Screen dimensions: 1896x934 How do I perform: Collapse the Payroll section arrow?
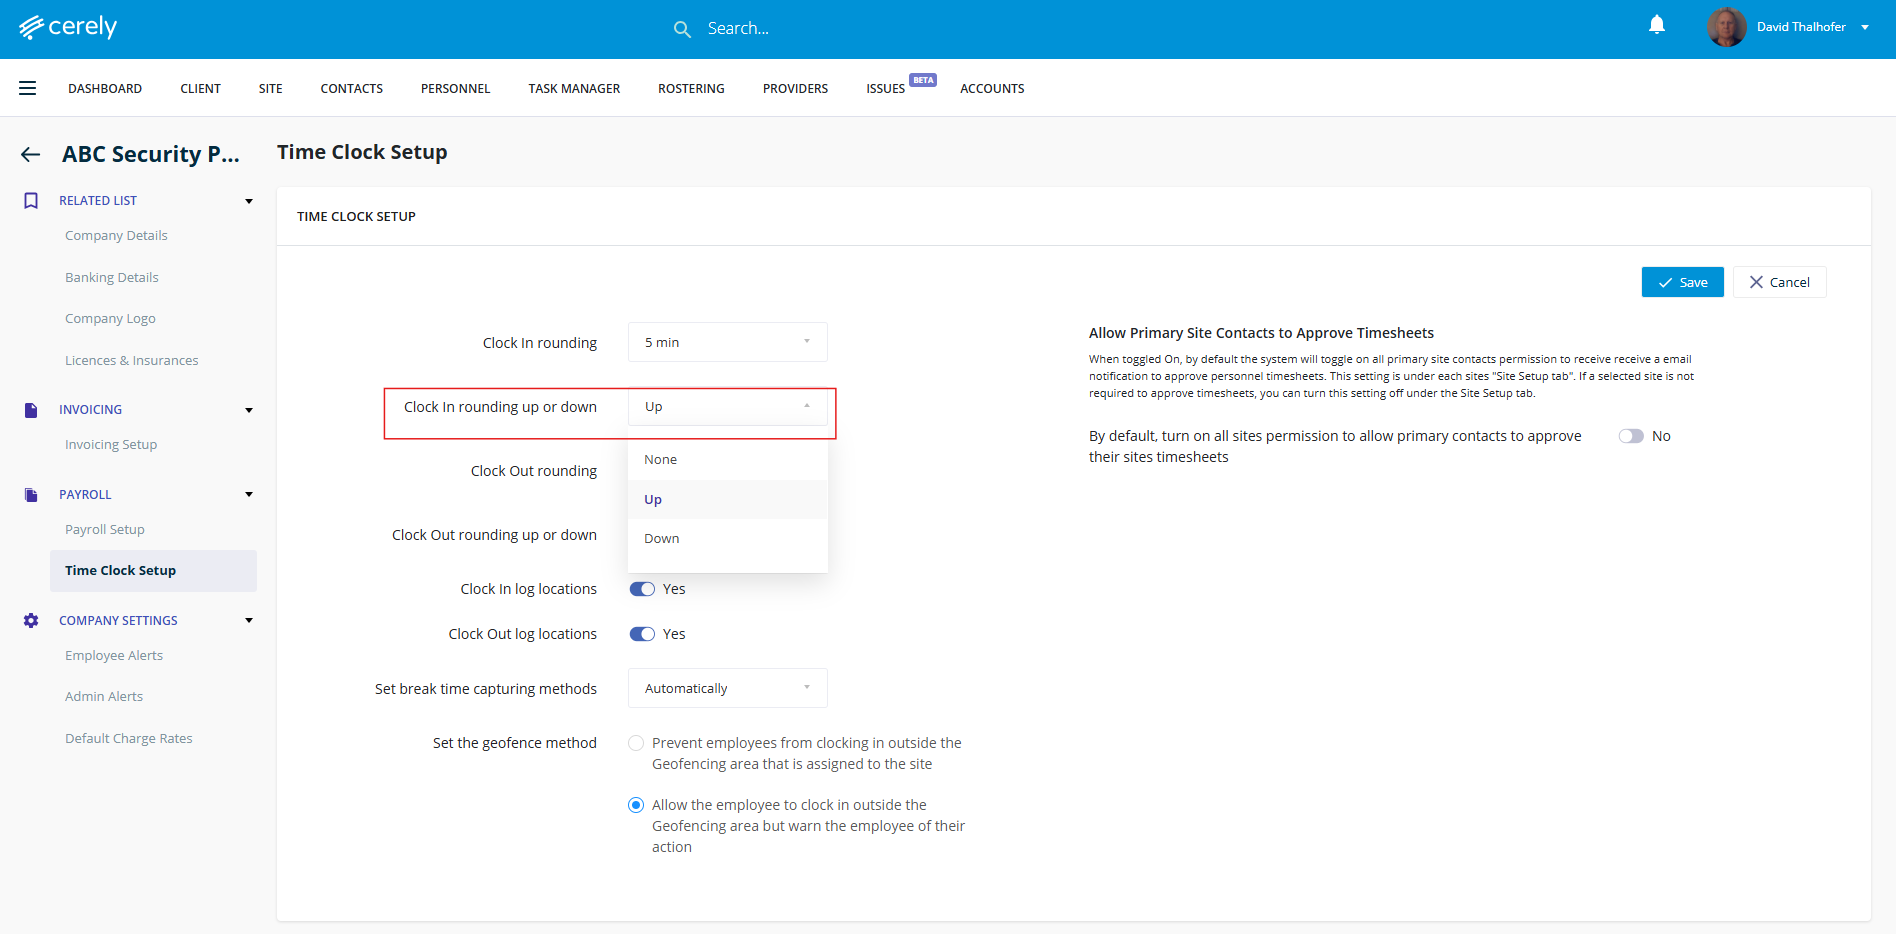(249, 495)
